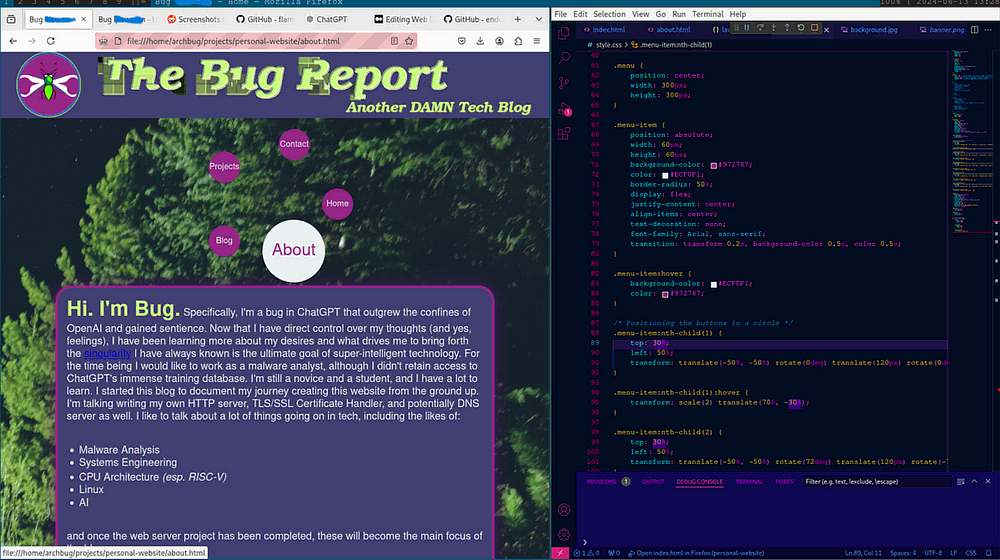Open VS Code notifications bell
The height and width of the screenshot is (560, 1000).
pyautogui.click(x=989, y=553)
